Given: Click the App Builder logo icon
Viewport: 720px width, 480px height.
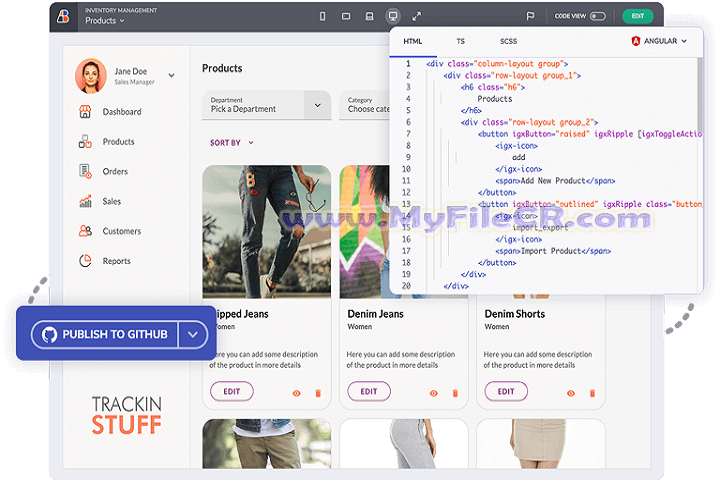Looking at the screenshot, I should [63, 17].
